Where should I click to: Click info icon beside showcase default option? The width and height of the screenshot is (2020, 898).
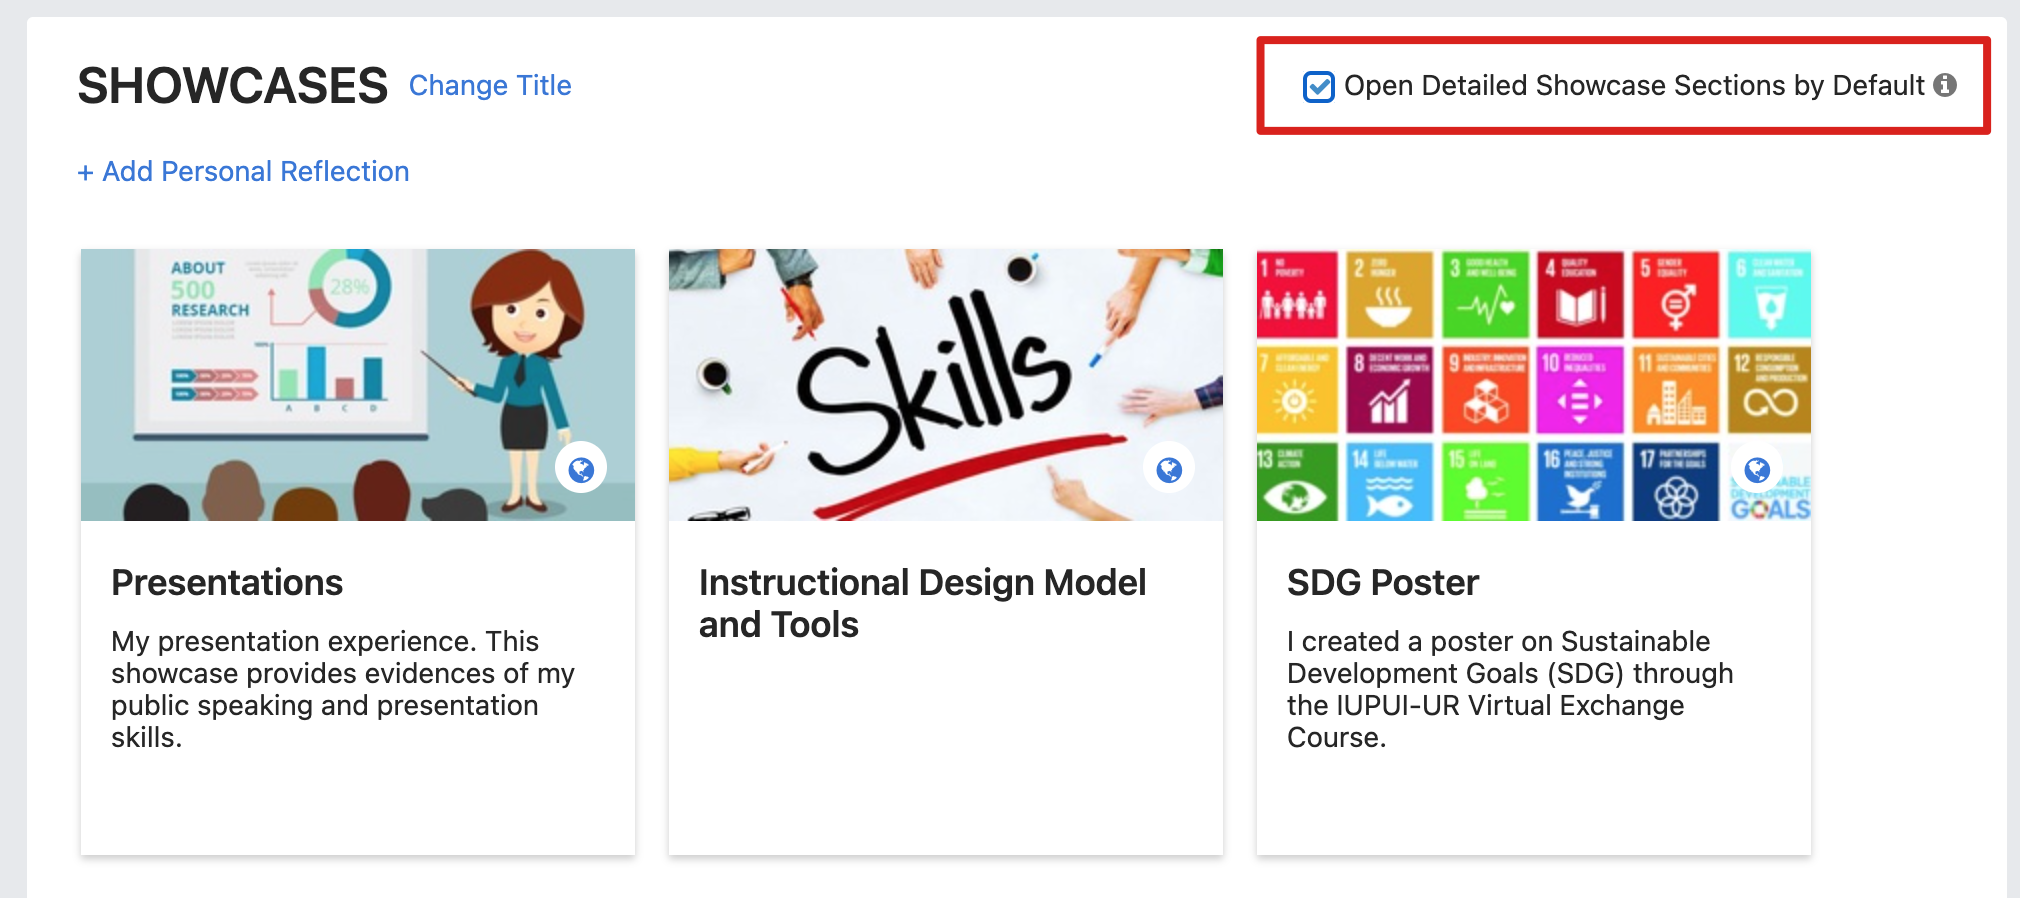tap(1944, 85)
